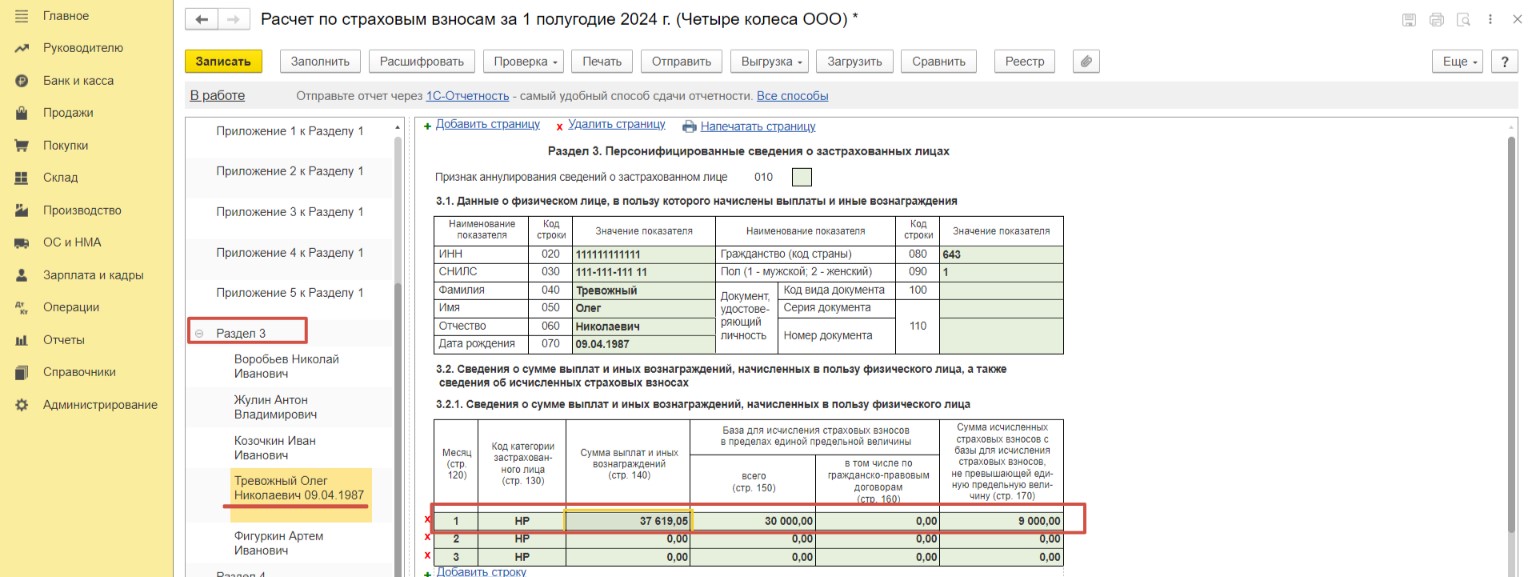Click the Печать button
Image resolution: width=1536 pixels, height=577 pixels.
click(x=602, y=61)
